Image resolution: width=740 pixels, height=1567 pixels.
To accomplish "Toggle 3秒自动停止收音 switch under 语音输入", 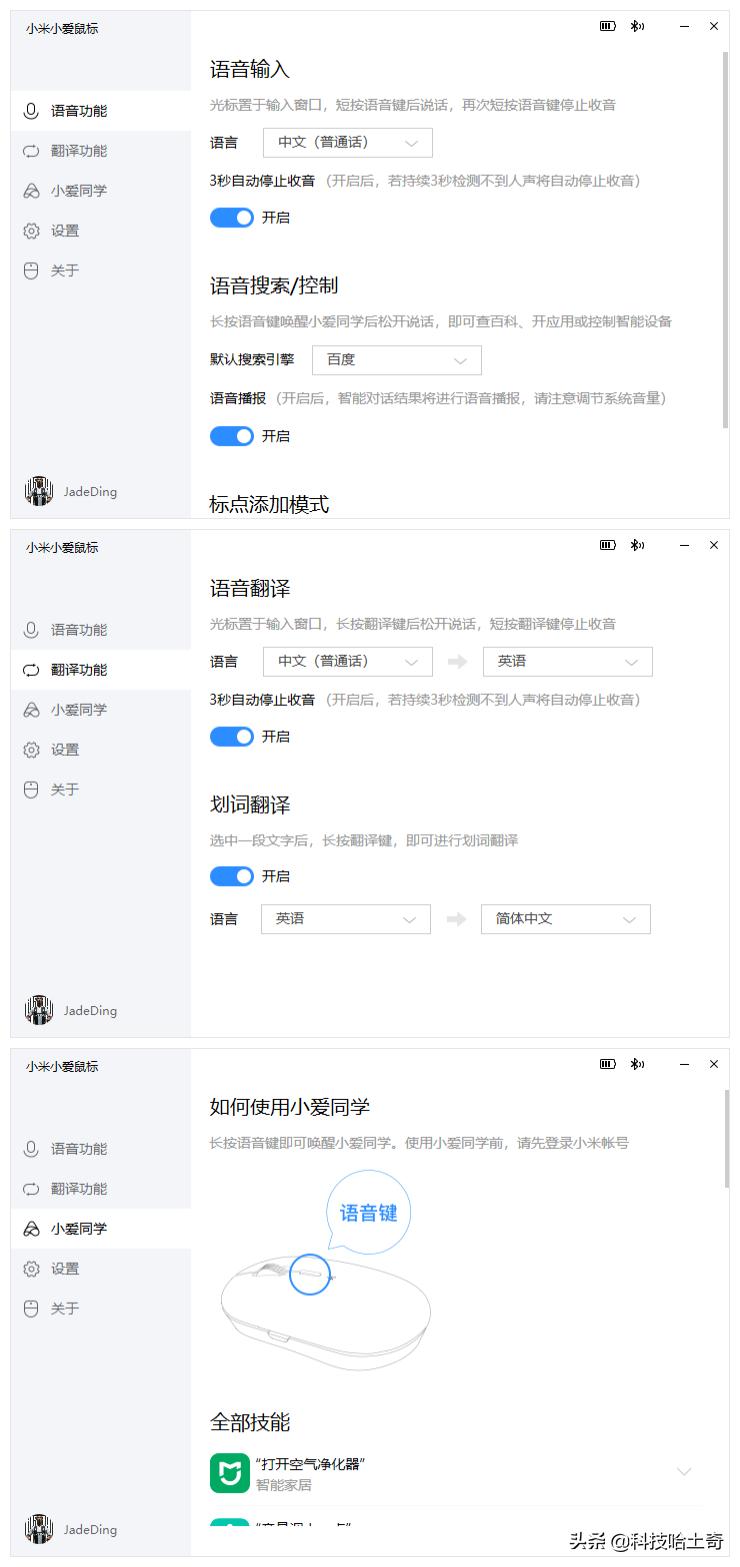I will click(232, 217).
